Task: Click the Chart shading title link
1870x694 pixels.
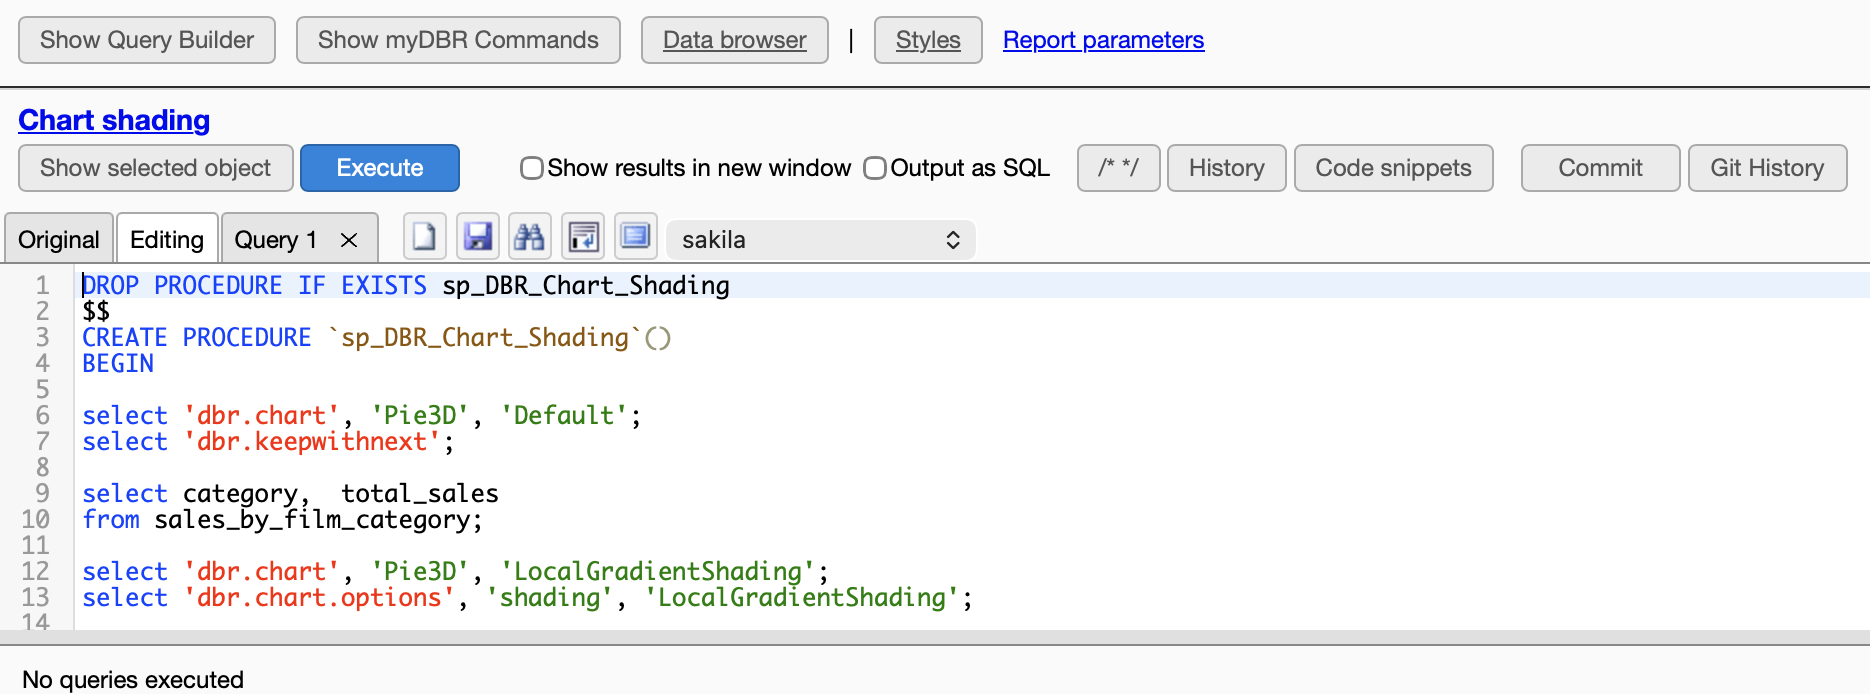Action: 114,120
